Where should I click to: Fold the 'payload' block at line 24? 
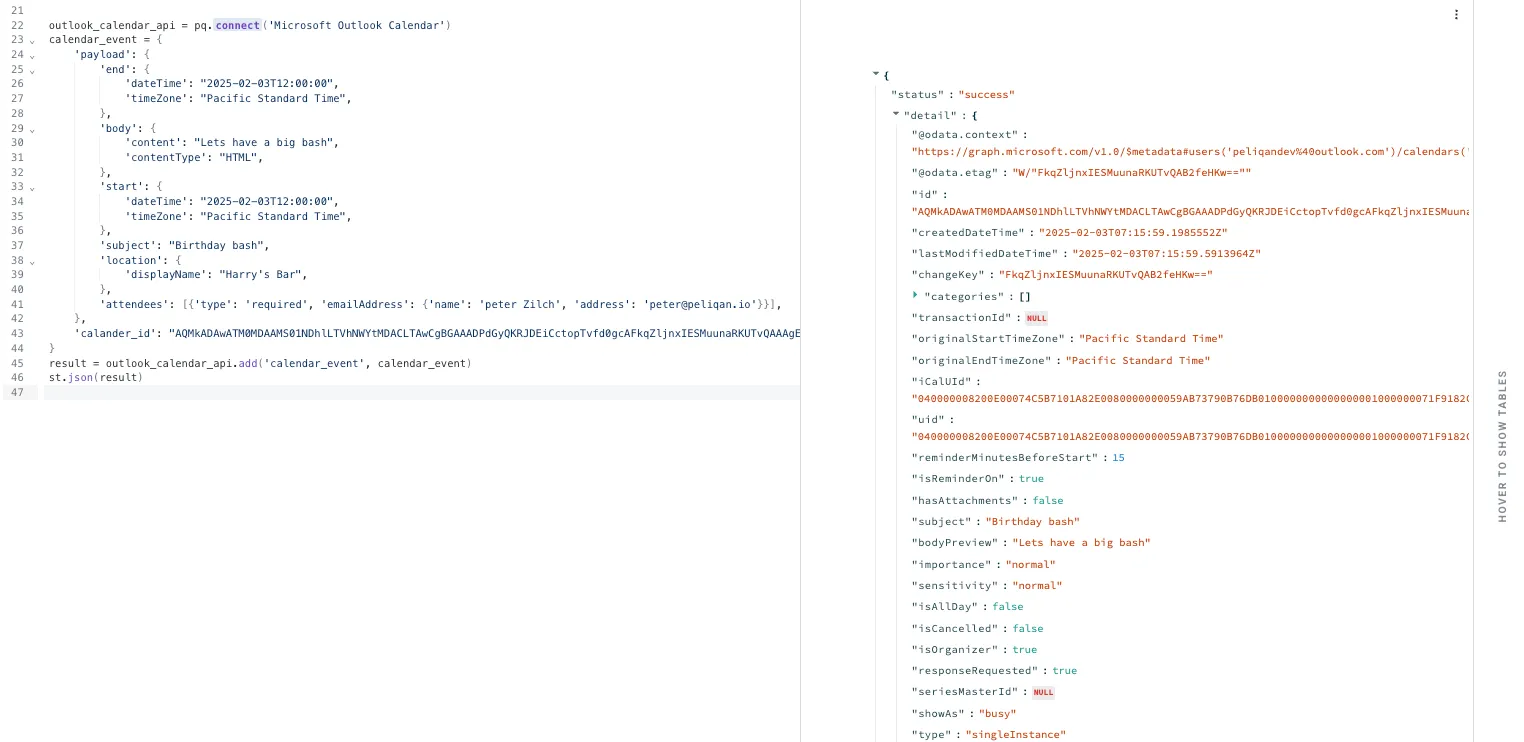(32, 55)
